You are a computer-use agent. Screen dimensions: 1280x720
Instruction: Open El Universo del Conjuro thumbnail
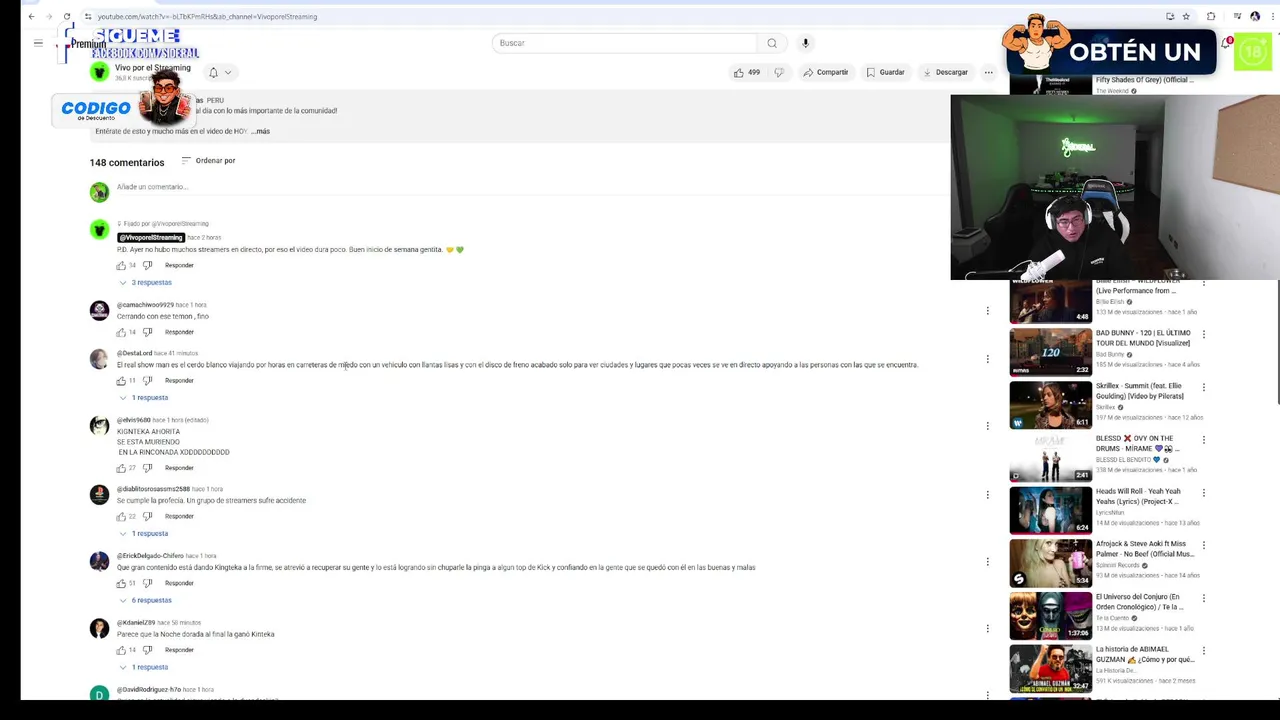[x=1050, y=615]
